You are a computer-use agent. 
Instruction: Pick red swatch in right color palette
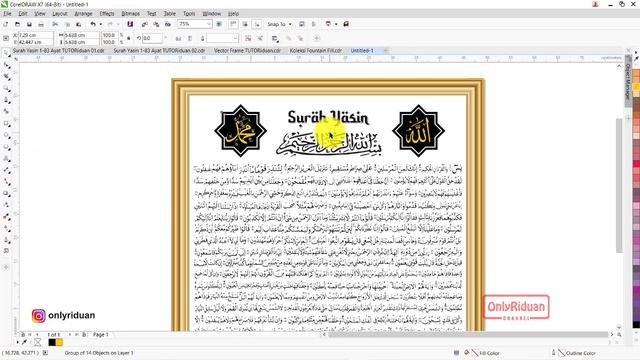tap(636, 164)
